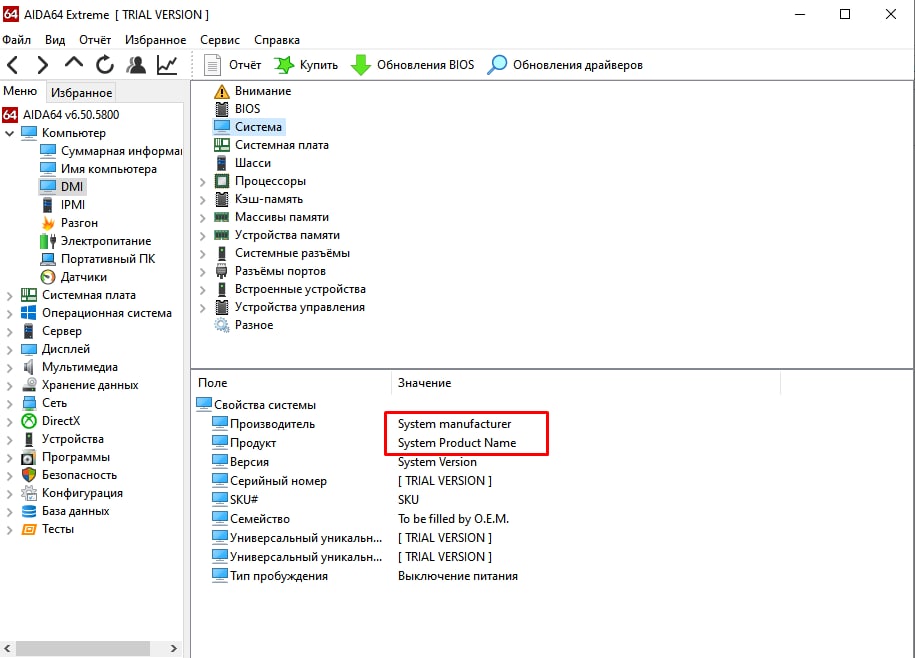This screenshot has width=915, height=658.
Task: Select Системные разъёмы entry
Action: point(282,253)
